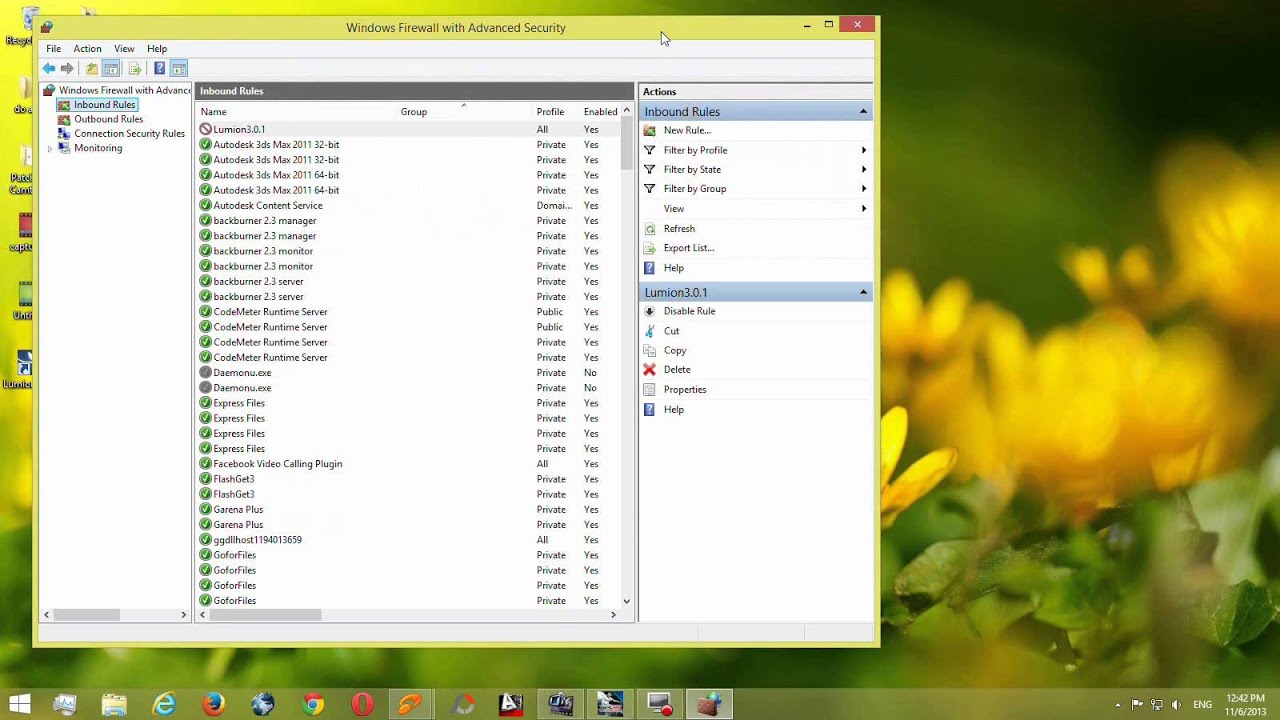Select Connection Security Rules in the tree
This screenshot has width=1280, height=720.
(x=129, y=133)
